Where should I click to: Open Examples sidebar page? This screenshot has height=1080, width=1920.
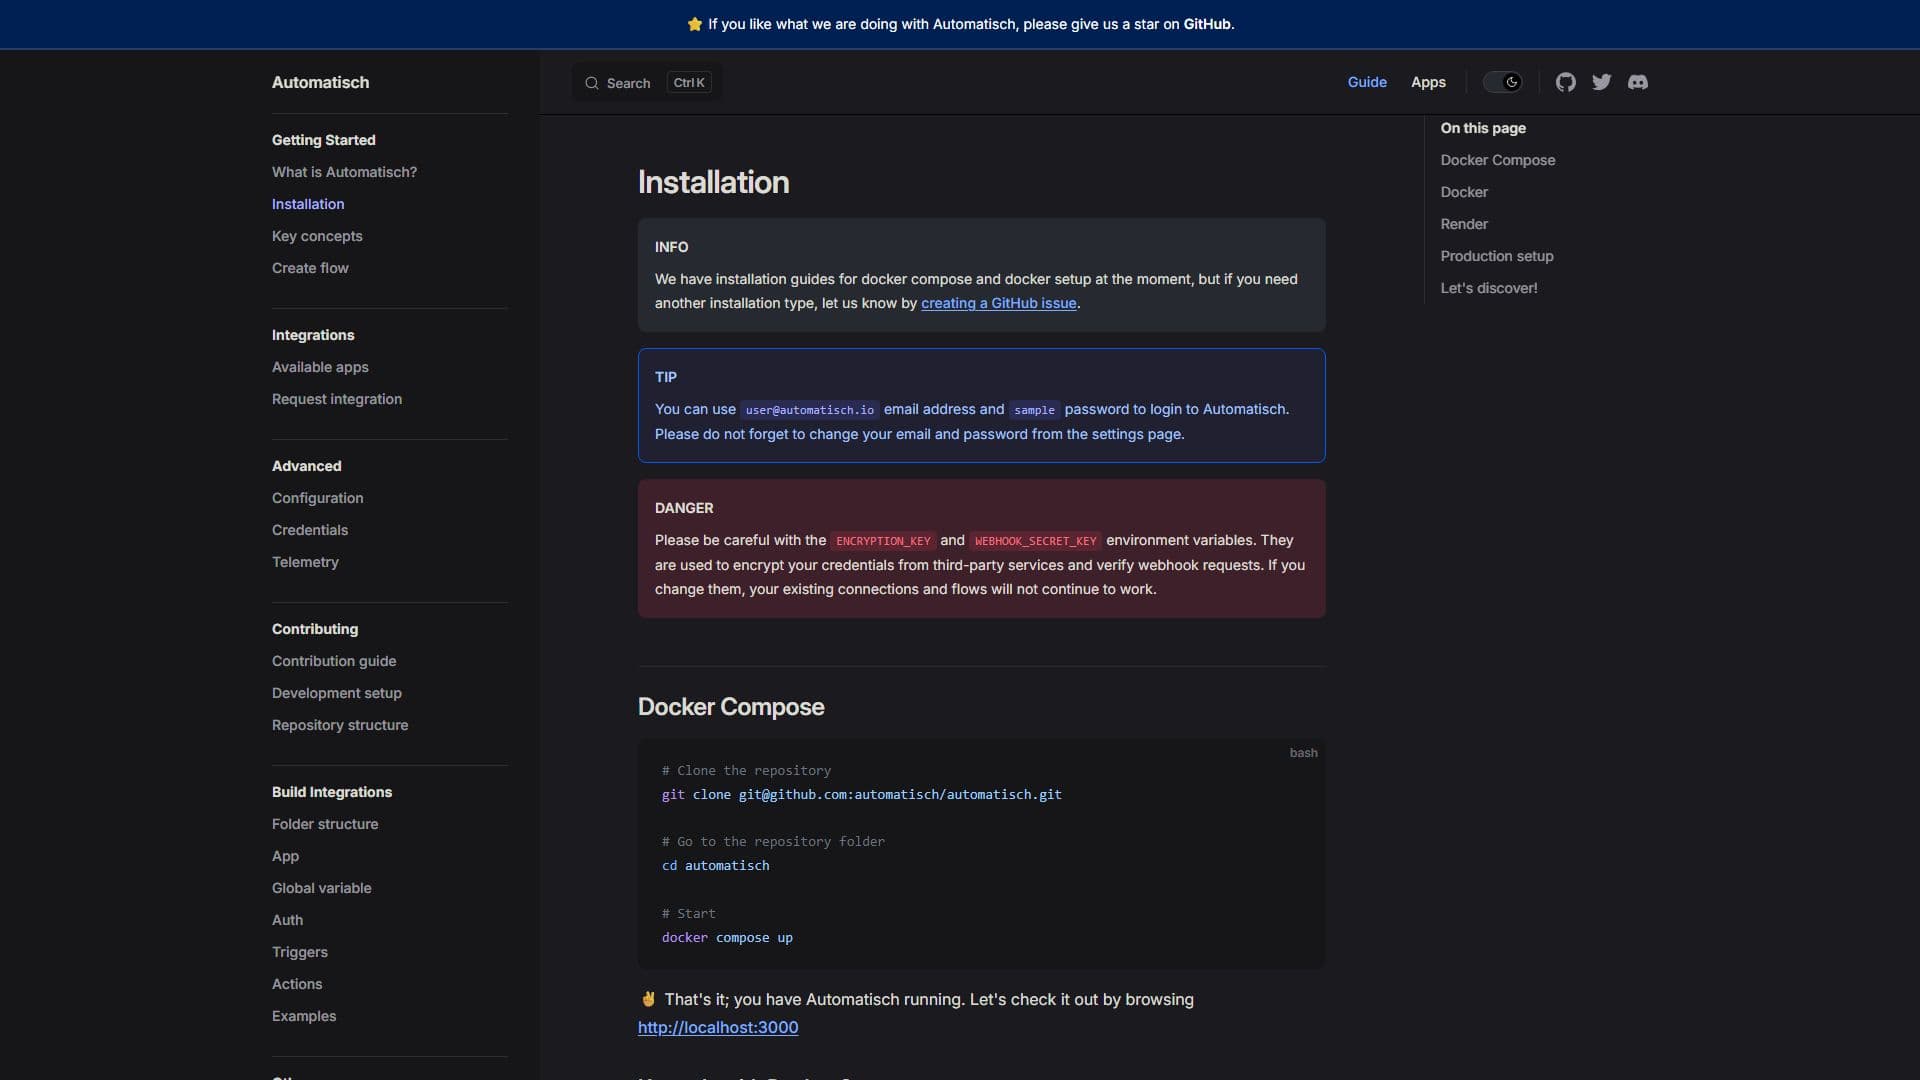[304, 1016]
